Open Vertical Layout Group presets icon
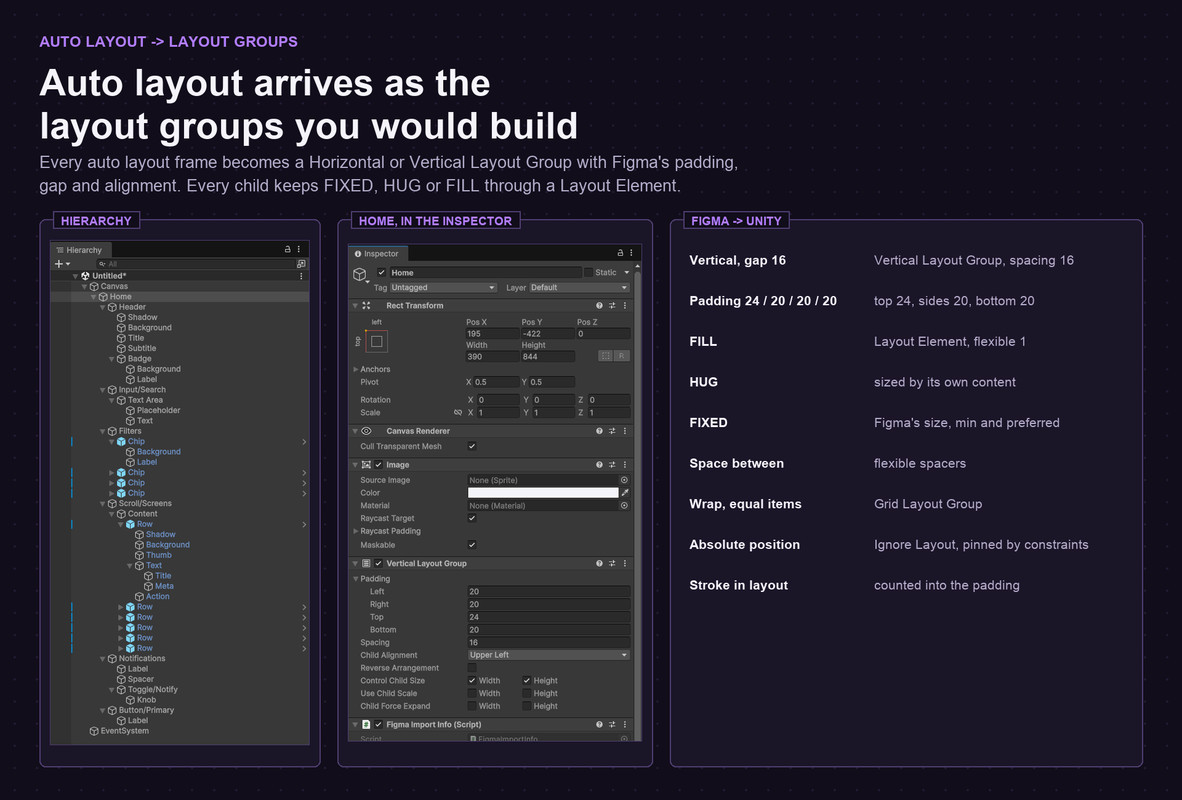The width and height of the screenshot is (1182, 800). [612, 563]
